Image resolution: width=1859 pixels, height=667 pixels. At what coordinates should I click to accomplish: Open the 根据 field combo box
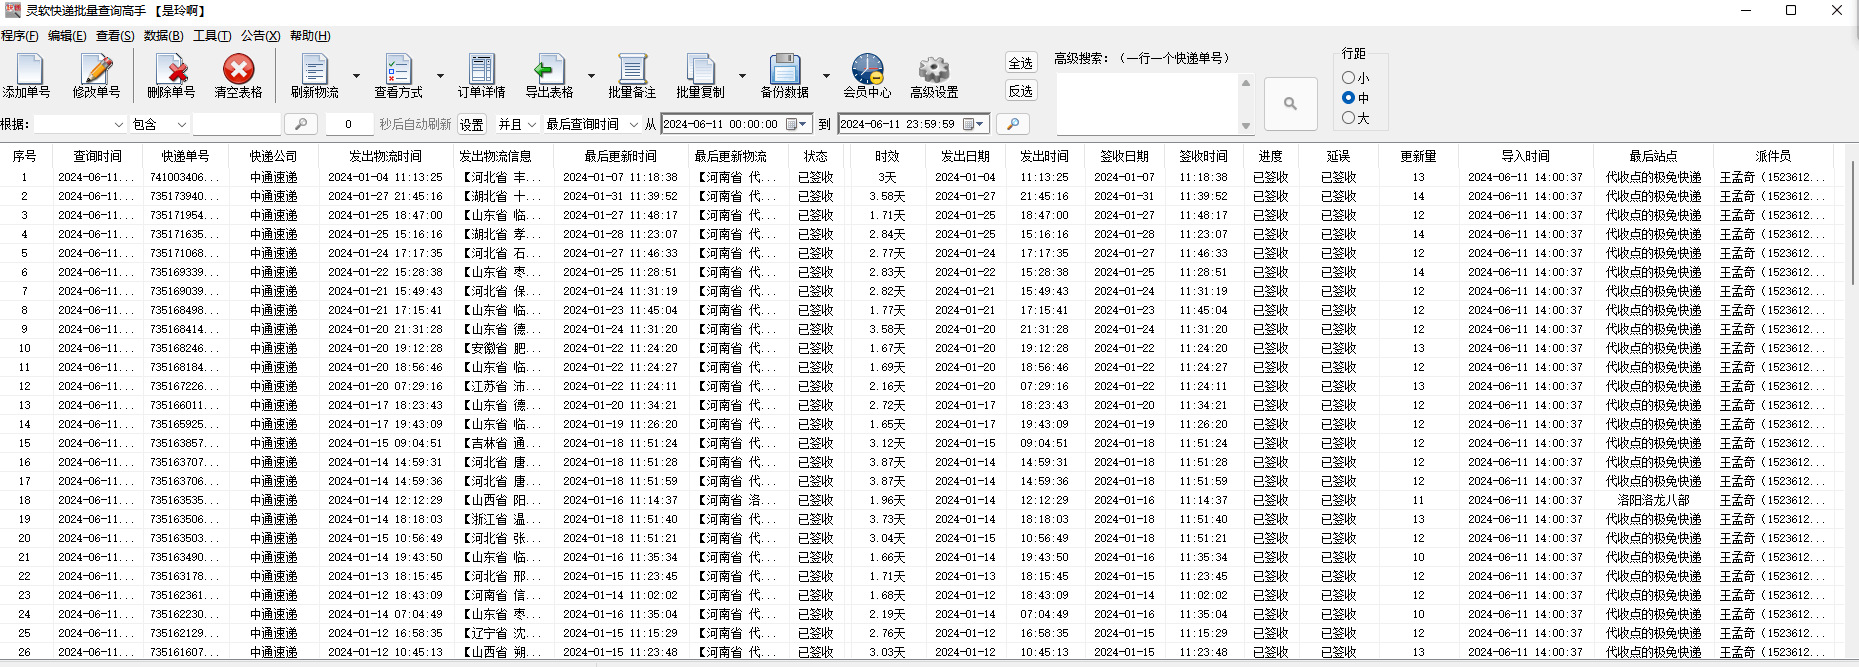click(80, 124)
